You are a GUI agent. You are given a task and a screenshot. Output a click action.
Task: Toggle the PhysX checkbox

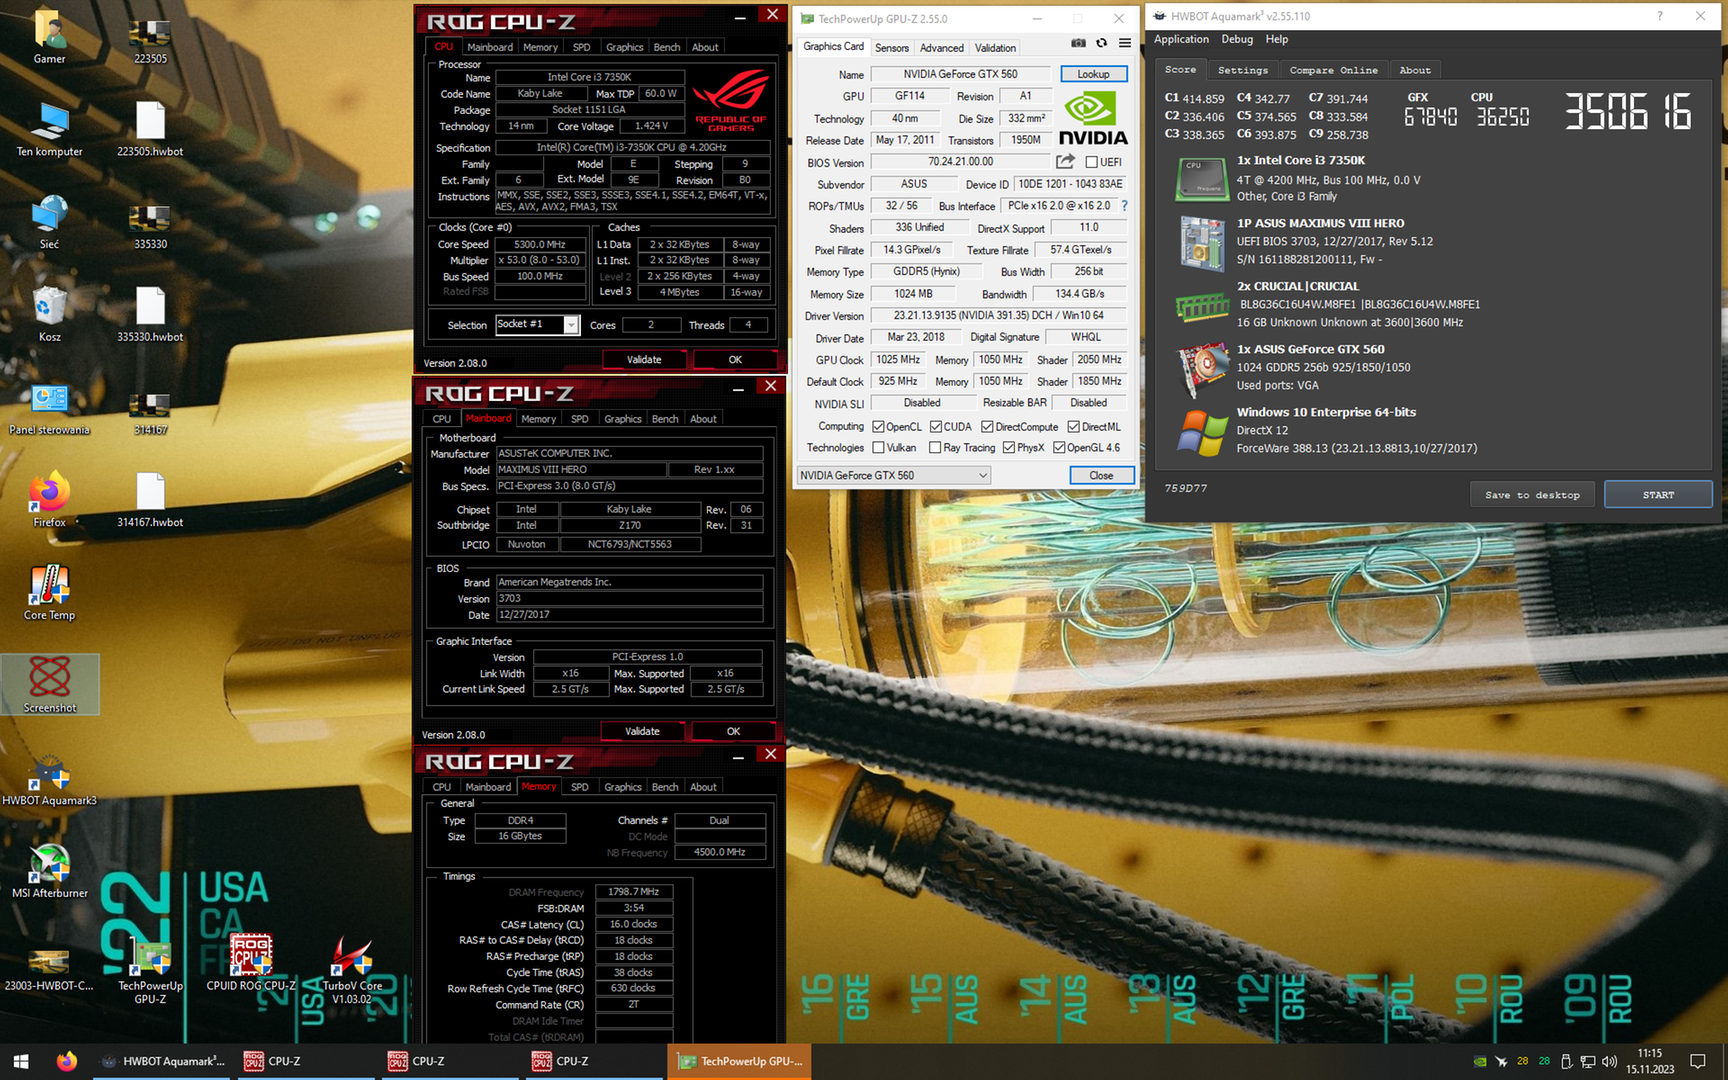1009,448
